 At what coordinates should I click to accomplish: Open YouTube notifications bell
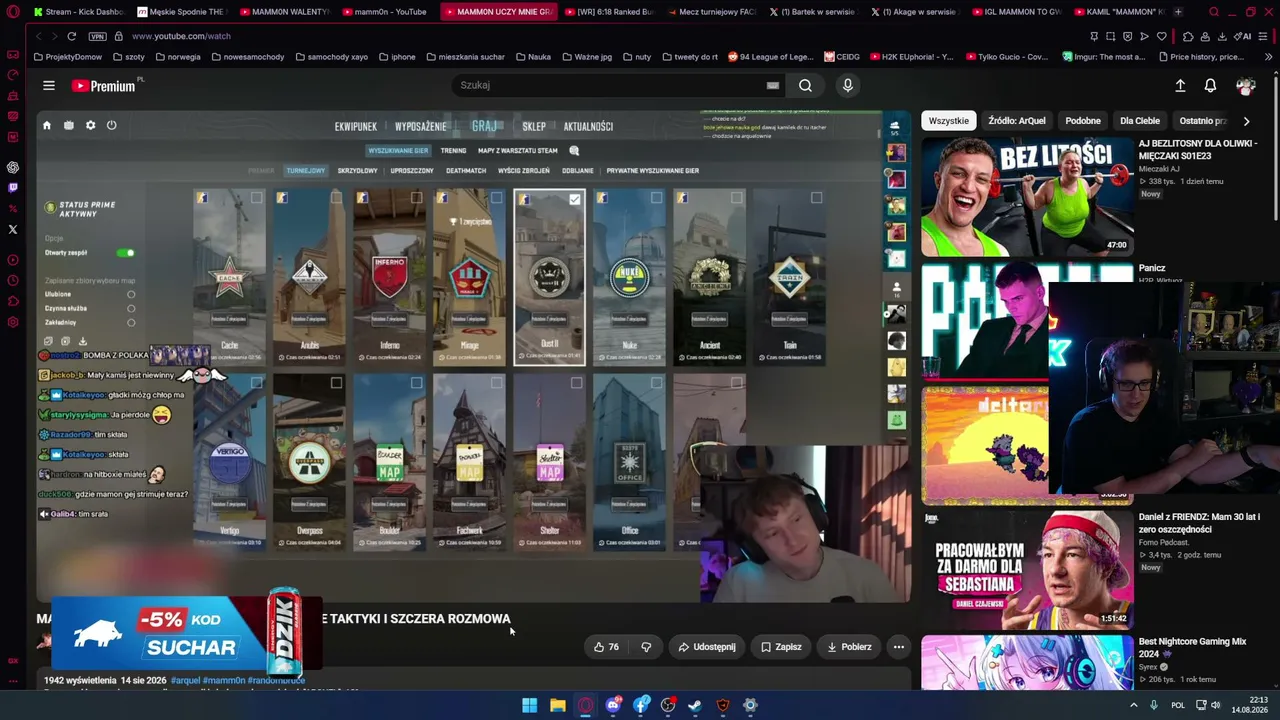pyautogui.click(x=1210, y=86)
